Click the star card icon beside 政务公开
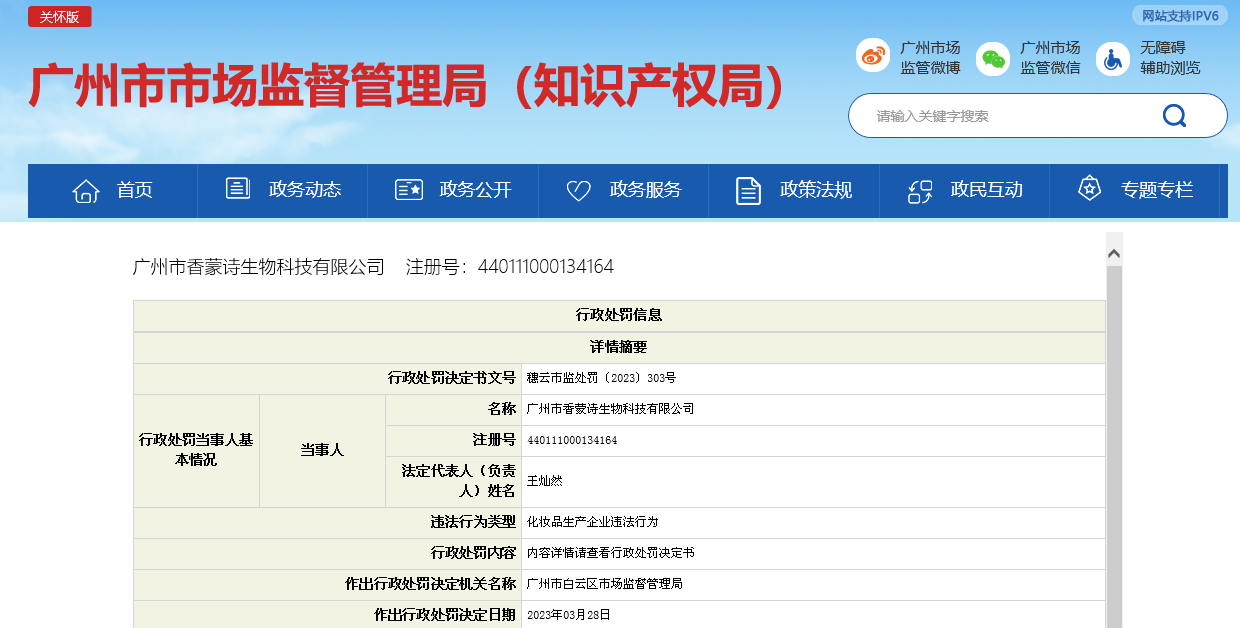1240x628 pixels. (x=409, y=189)
